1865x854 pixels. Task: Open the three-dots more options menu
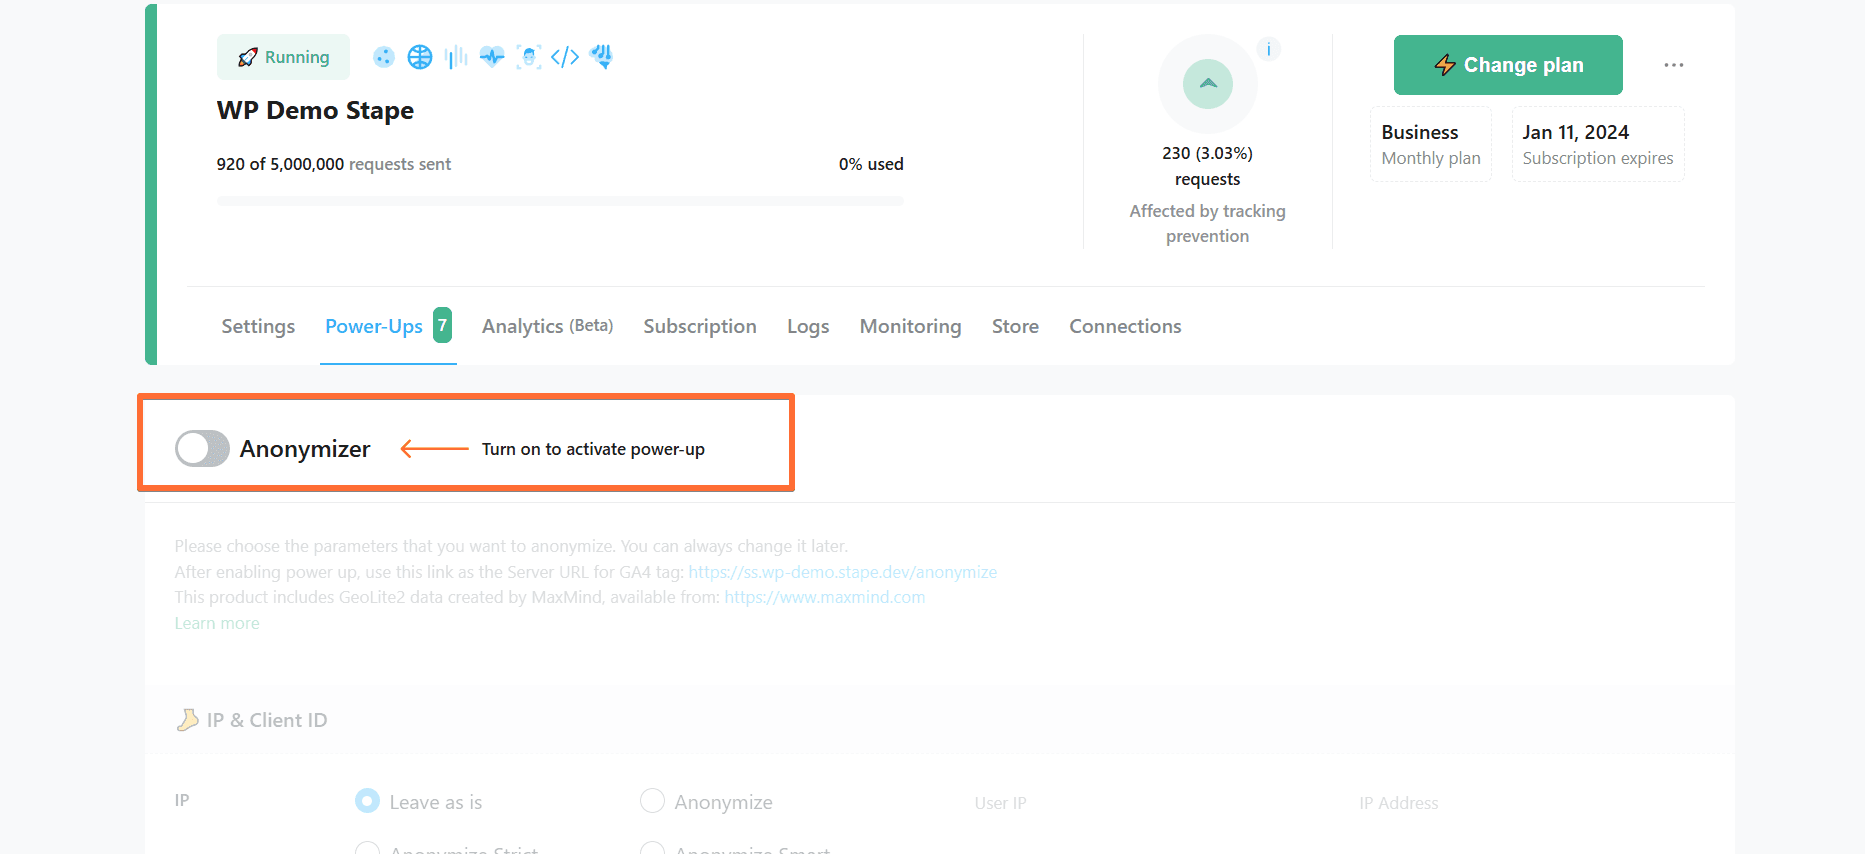pos(1674,65)
